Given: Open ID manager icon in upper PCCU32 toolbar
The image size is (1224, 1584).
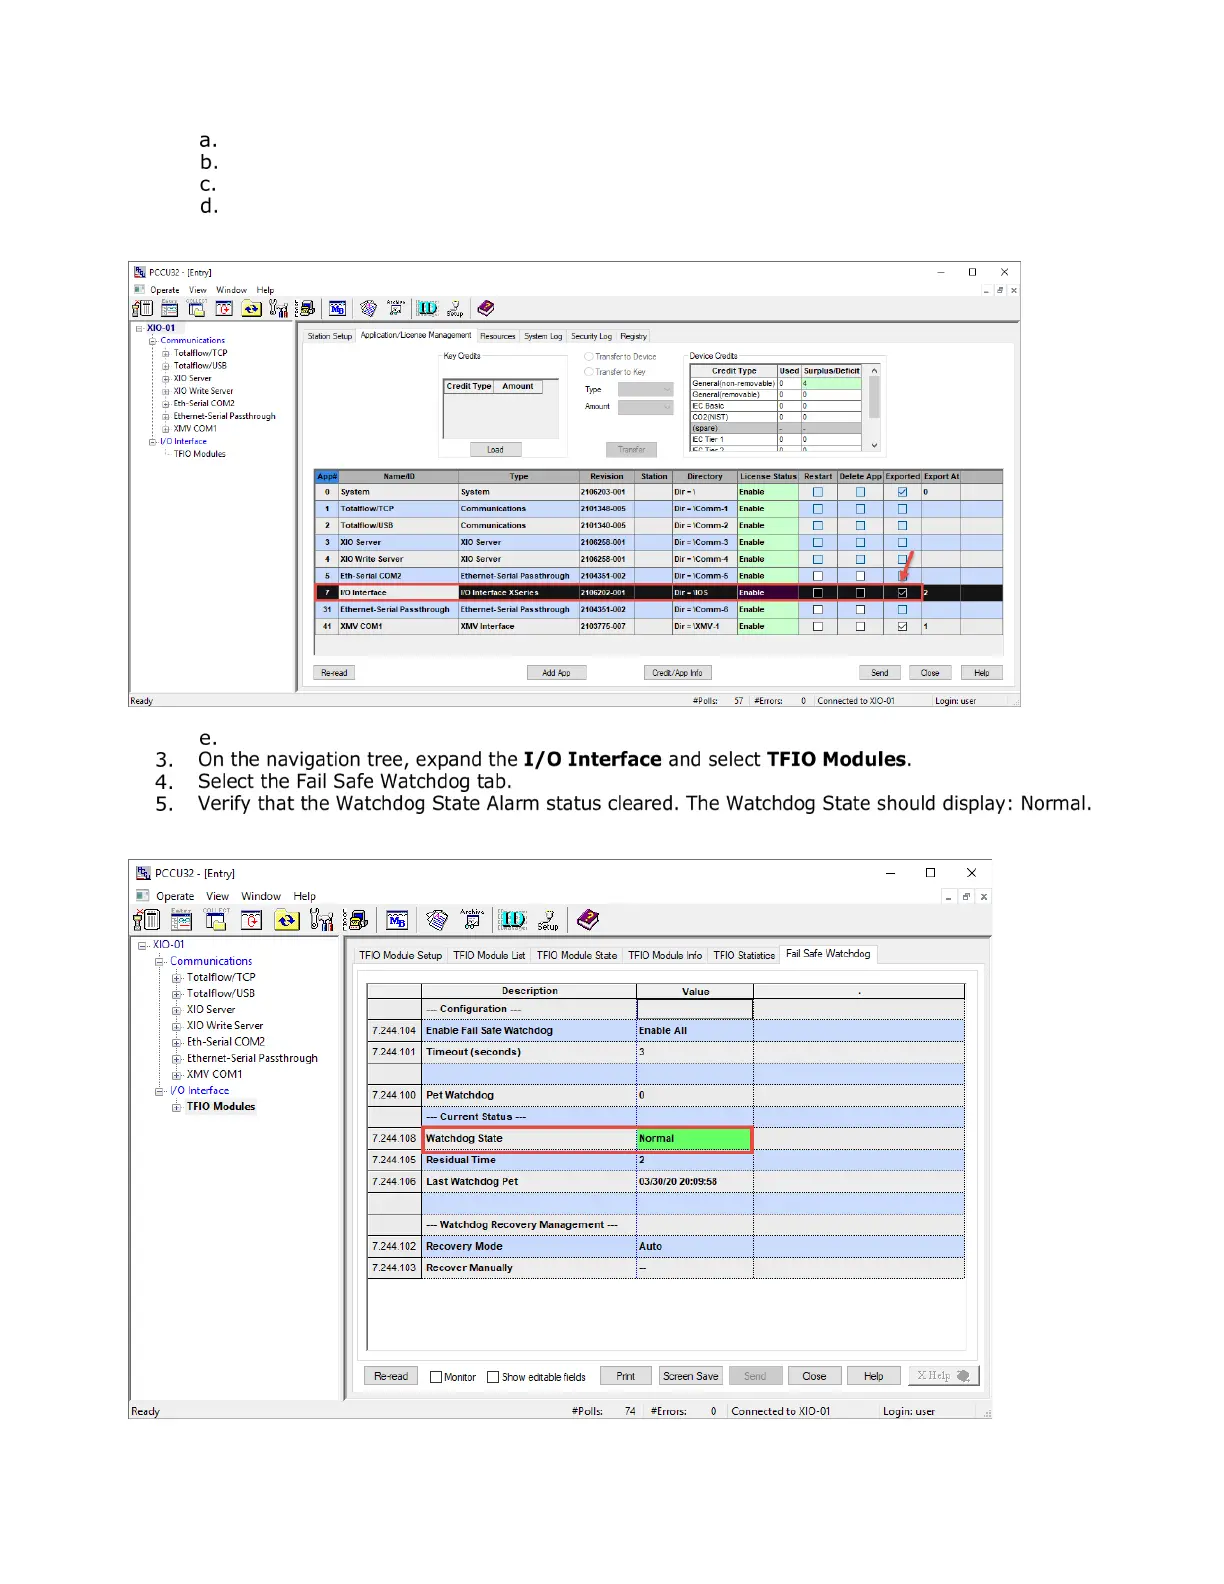Looking at the screenshot, I should pos(427,308).
